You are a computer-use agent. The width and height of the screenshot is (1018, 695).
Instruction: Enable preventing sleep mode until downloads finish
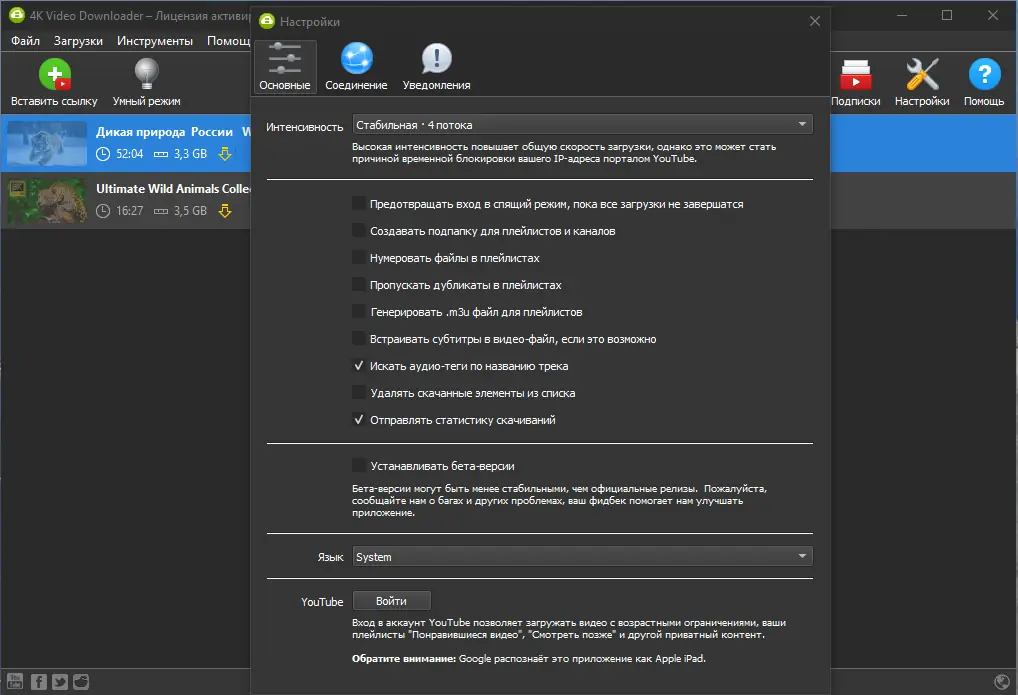pos(358,203)
